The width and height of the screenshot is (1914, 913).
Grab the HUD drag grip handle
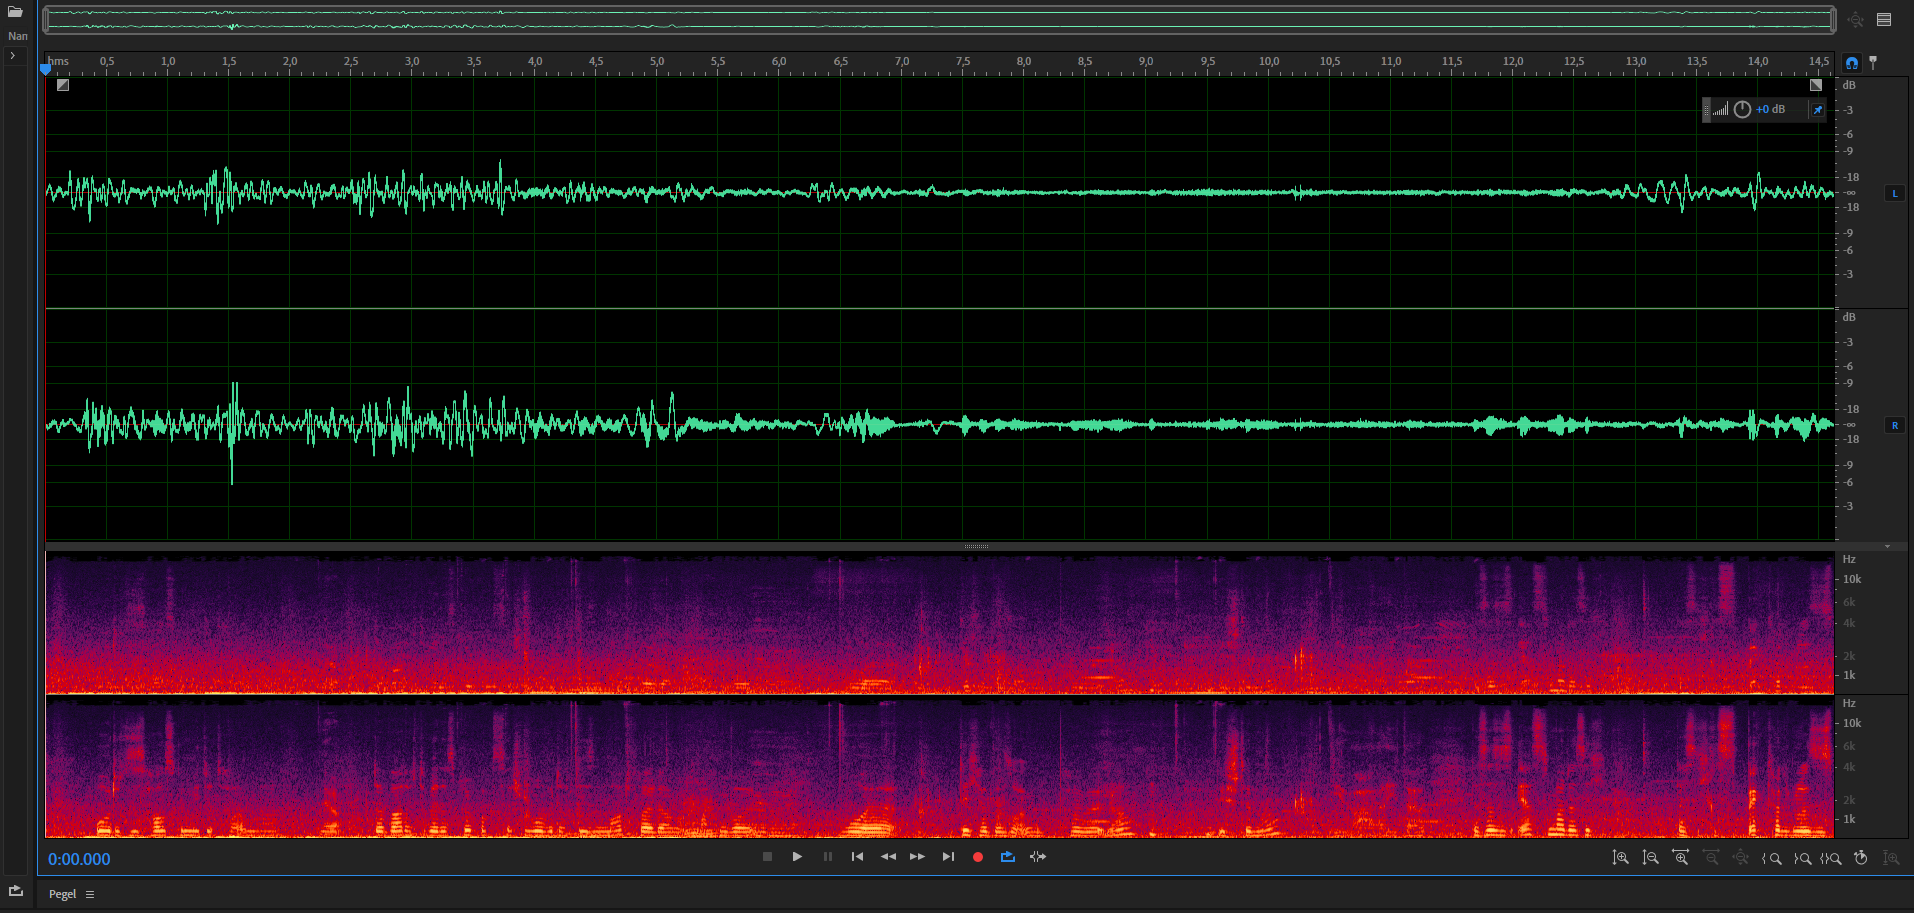(x=1707, y=110)
